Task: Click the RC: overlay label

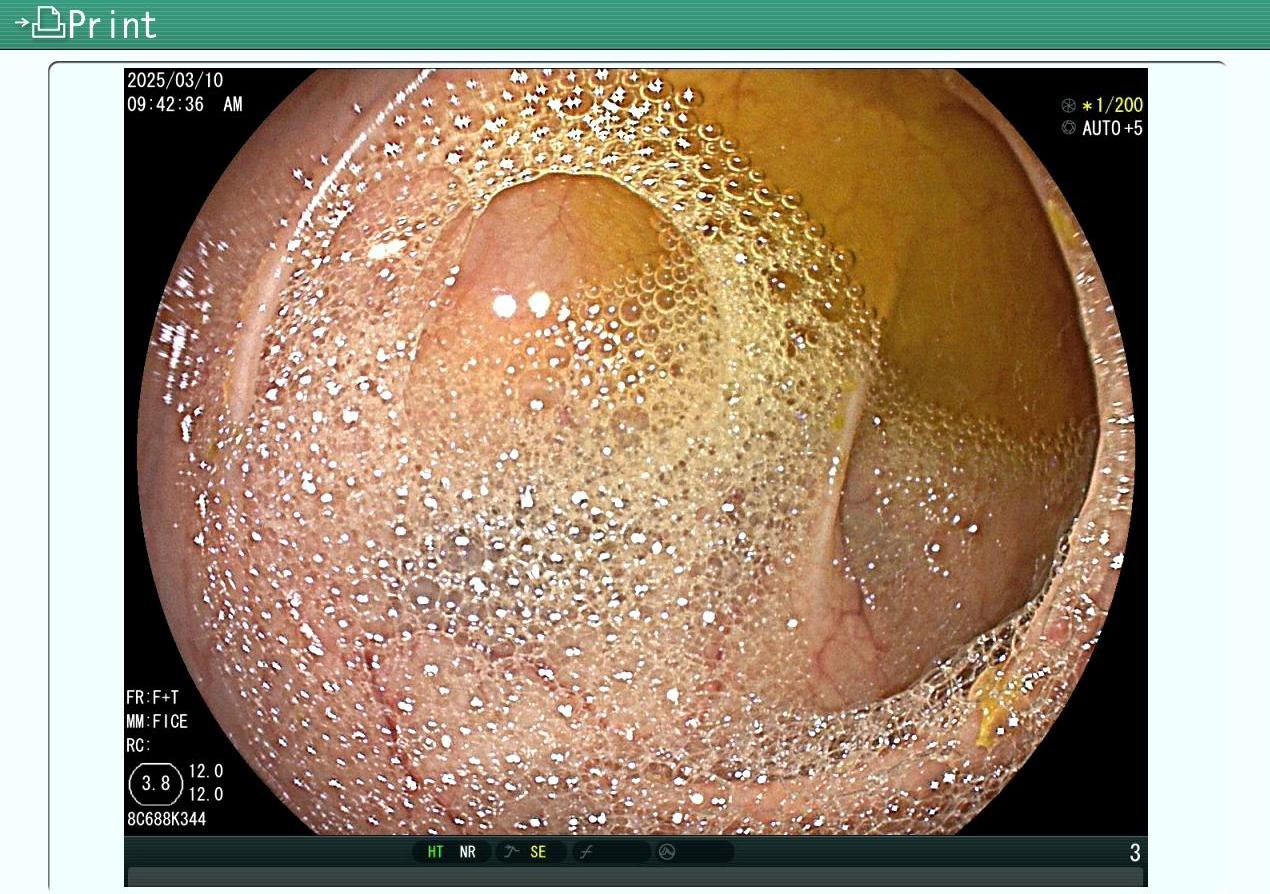Action: pyautogui.click(x=139, y=746)
